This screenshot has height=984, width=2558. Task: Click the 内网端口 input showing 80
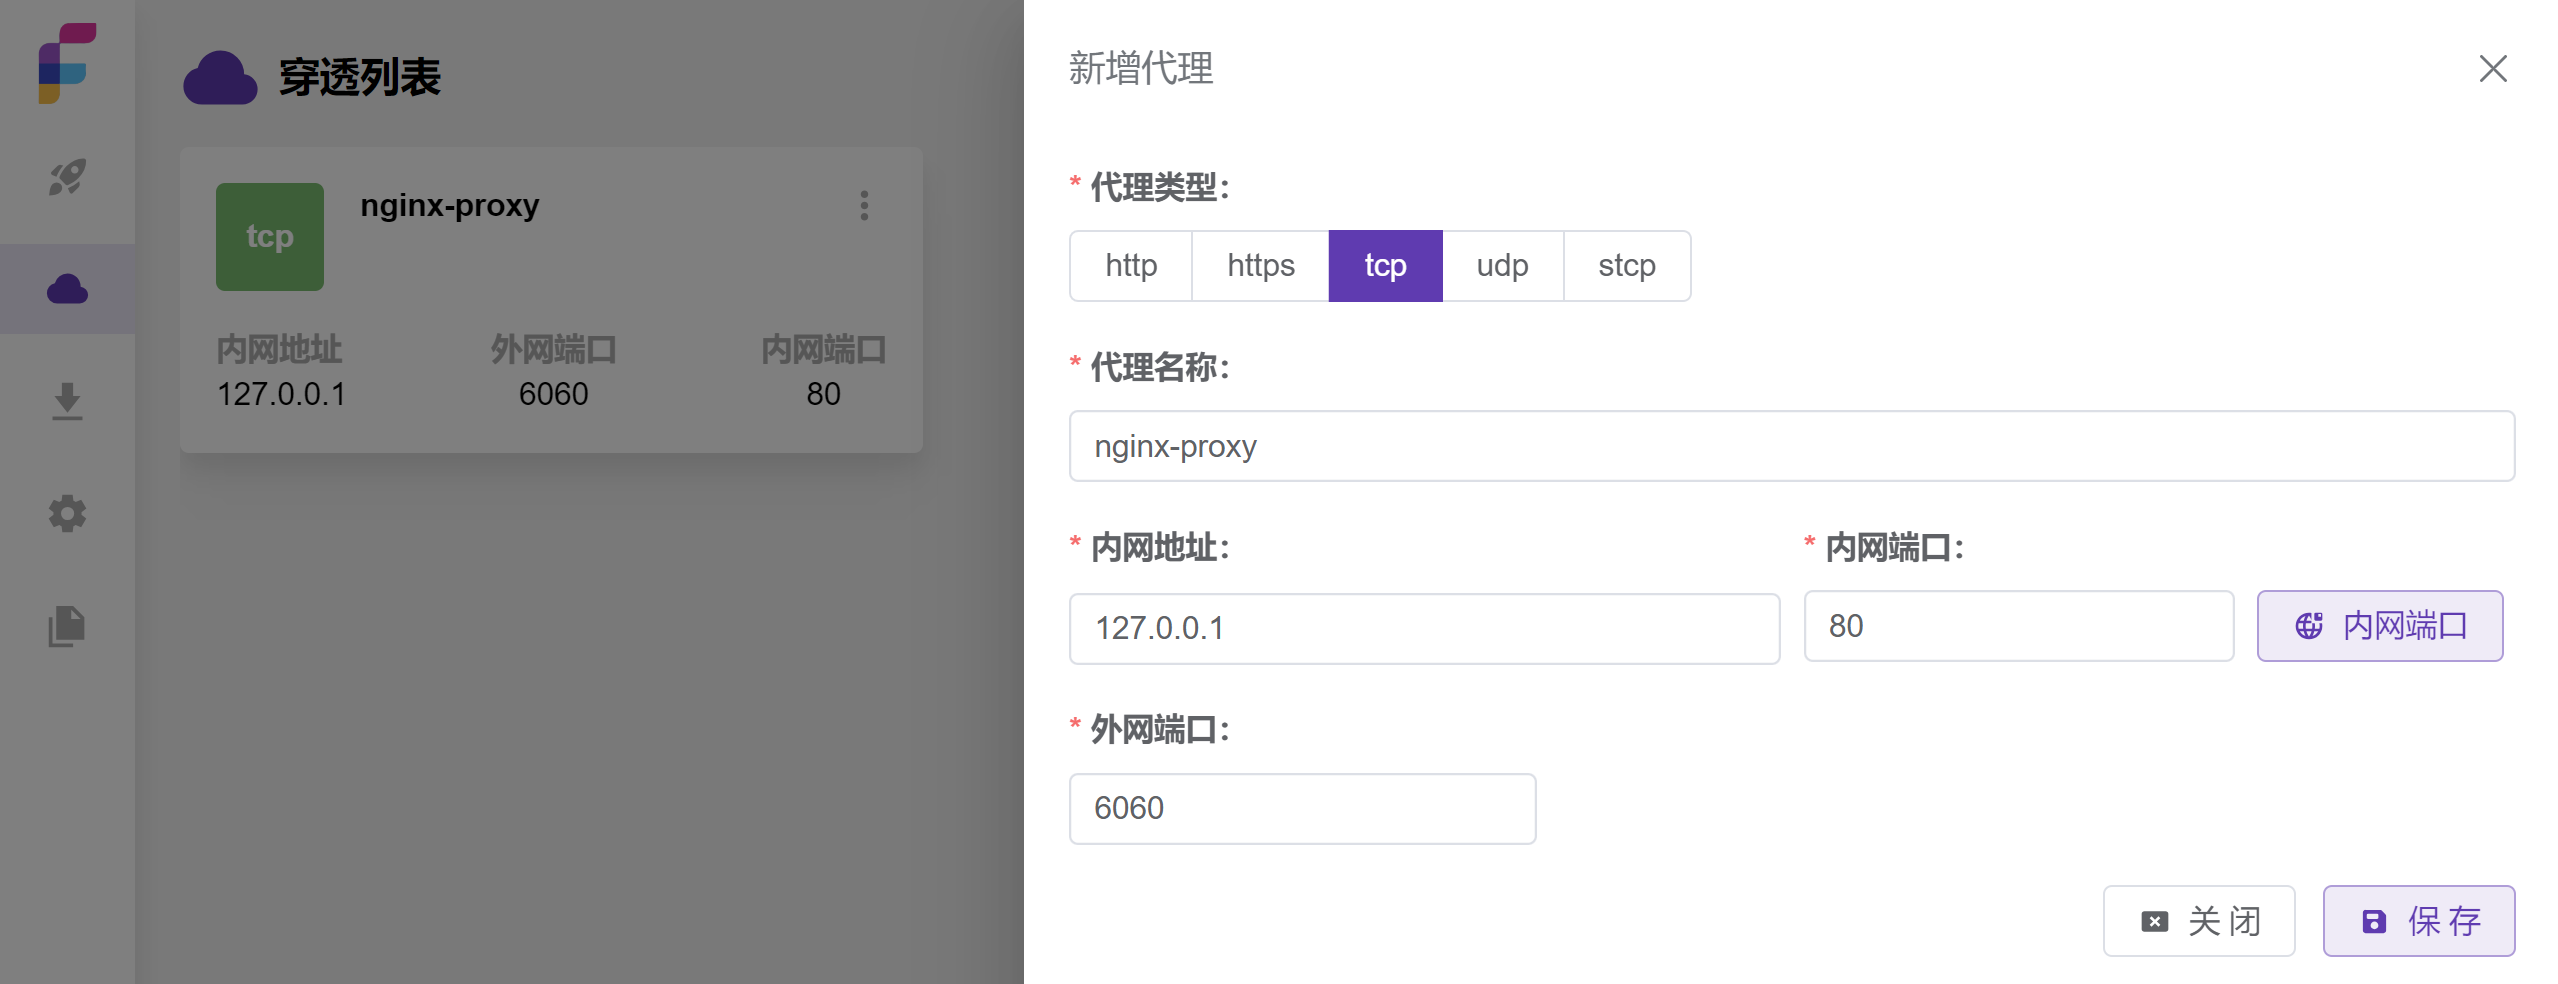(2018, 626)
